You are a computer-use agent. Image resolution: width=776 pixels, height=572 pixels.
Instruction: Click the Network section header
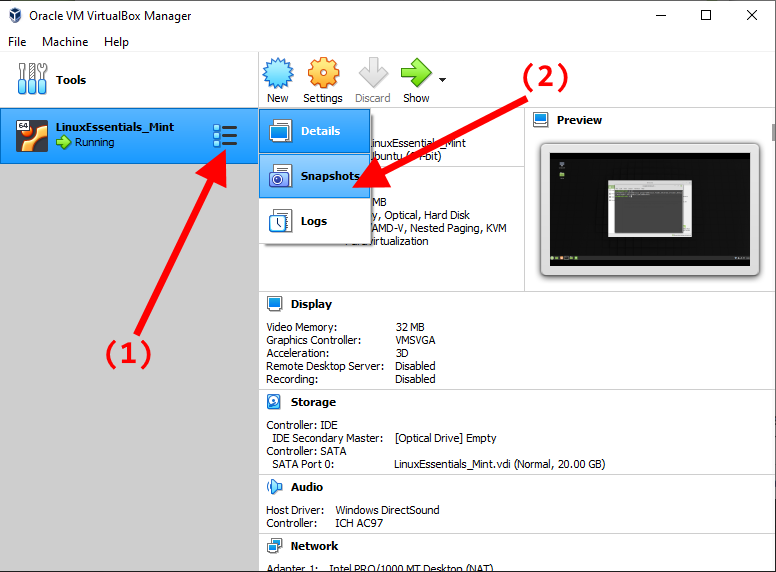[314, 546]
